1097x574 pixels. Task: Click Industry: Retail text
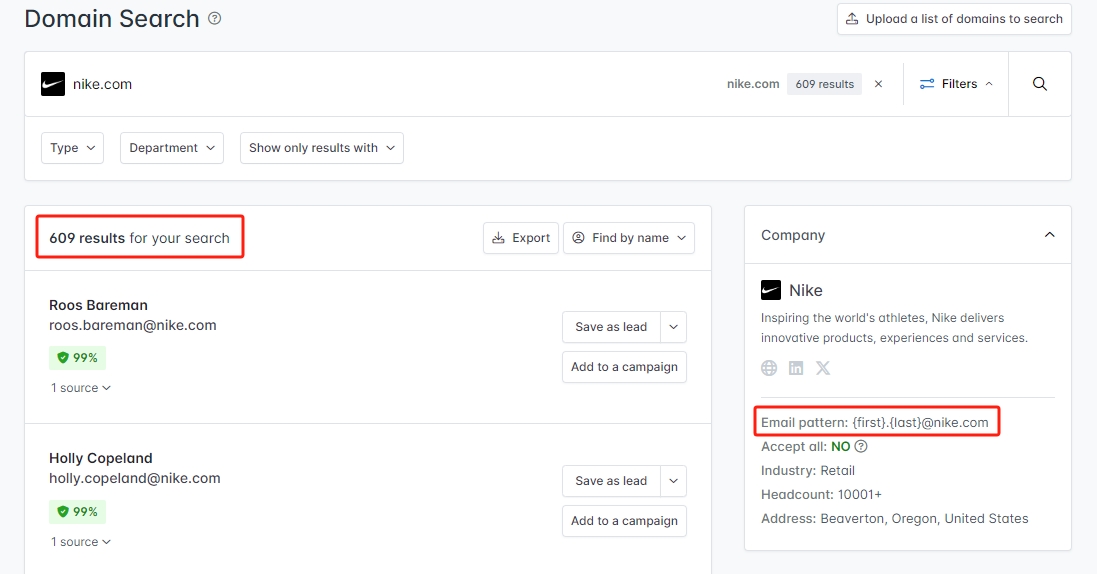pos(808,471)
